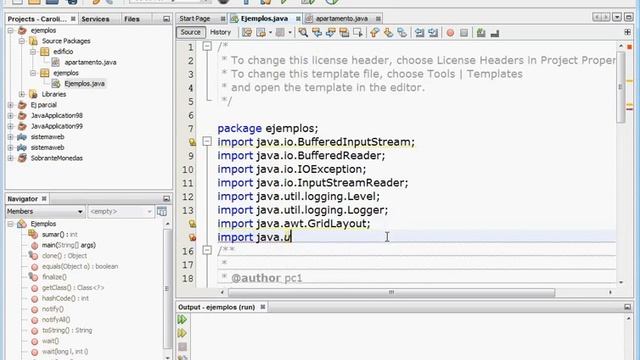The width and height of the screenshot is (640, 360).
Task: Collapse Source Packages node
Action: 22,41
